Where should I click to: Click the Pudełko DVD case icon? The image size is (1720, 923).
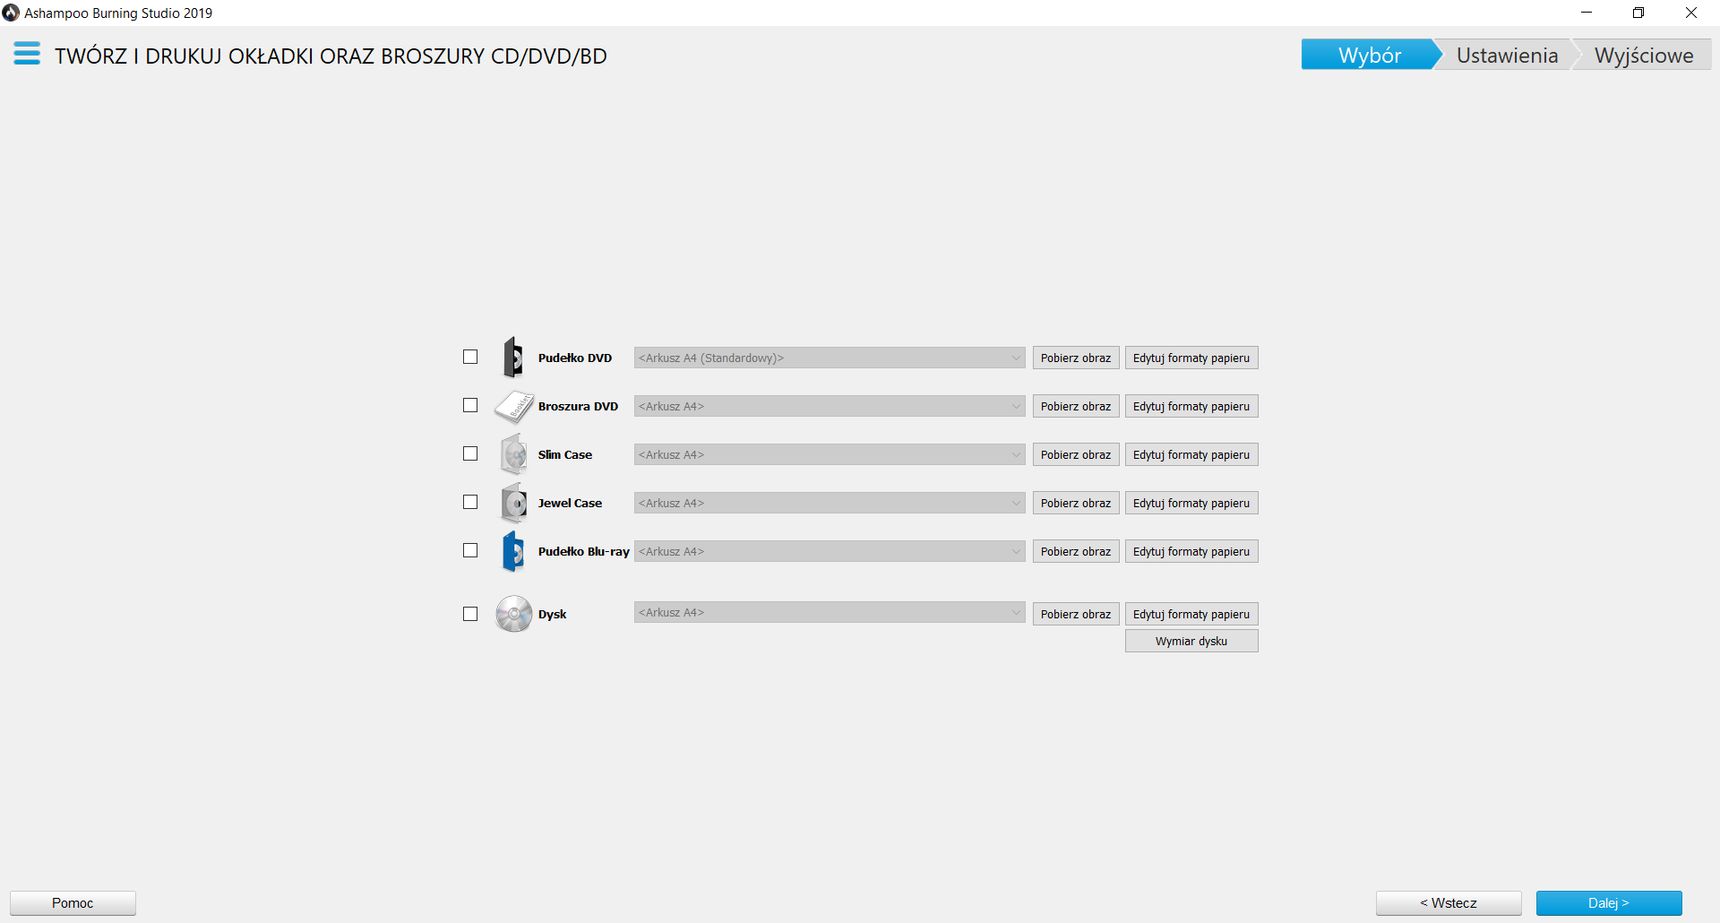point(513,357)
